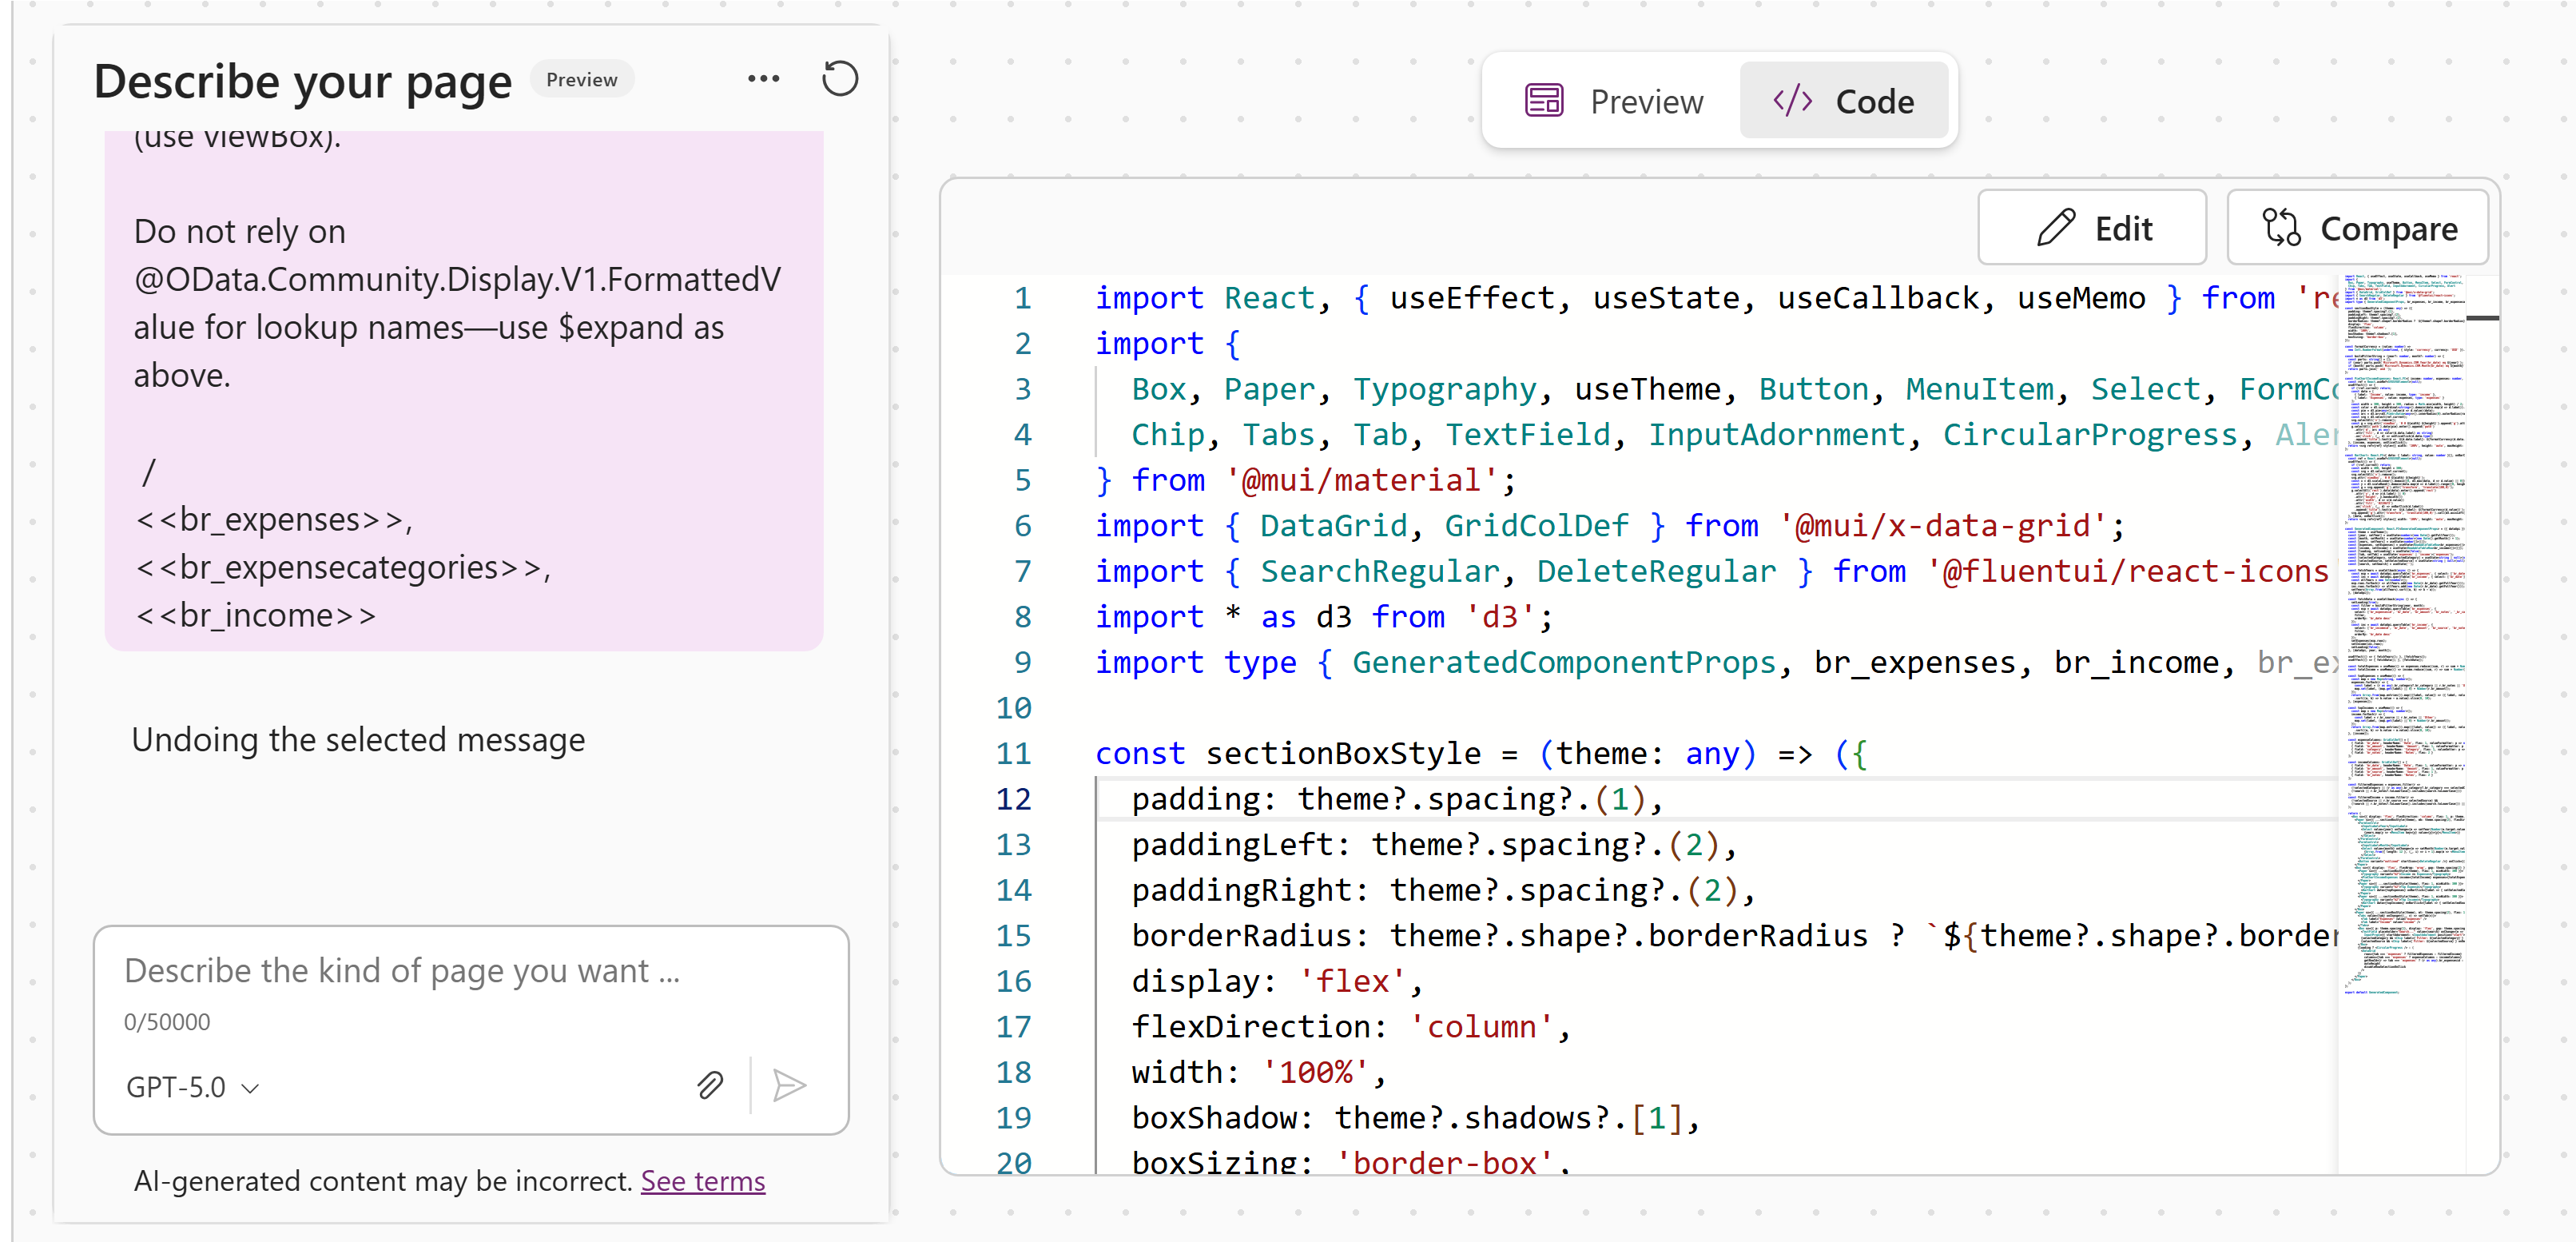Open the See terms link

point(703,1181)
